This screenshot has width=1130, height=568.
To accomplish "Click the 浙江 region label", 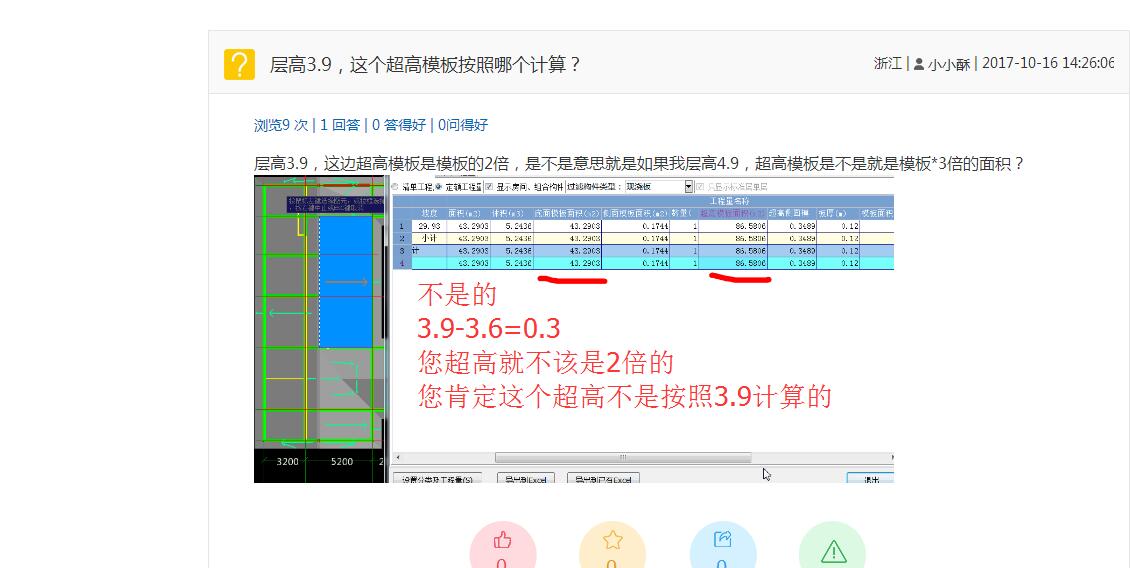I will (x=888, y=63).
